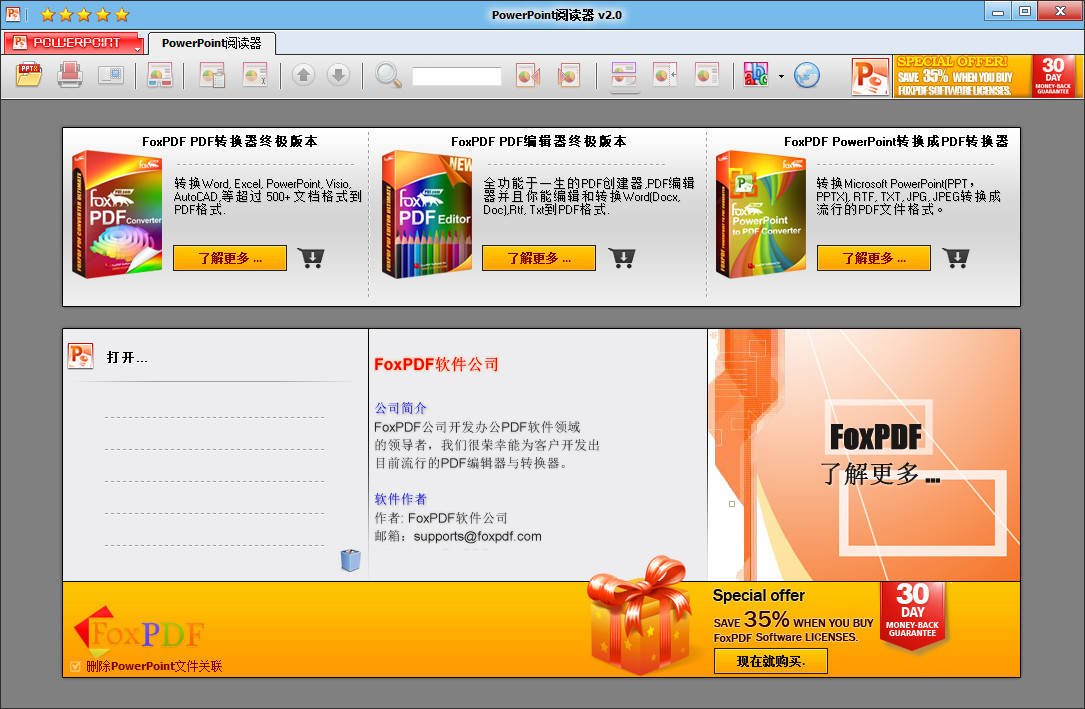This screenshot has height=709, width=1085.
Task: Click the slide fit-width arrow icon
Action: click(x=664, y=75)
